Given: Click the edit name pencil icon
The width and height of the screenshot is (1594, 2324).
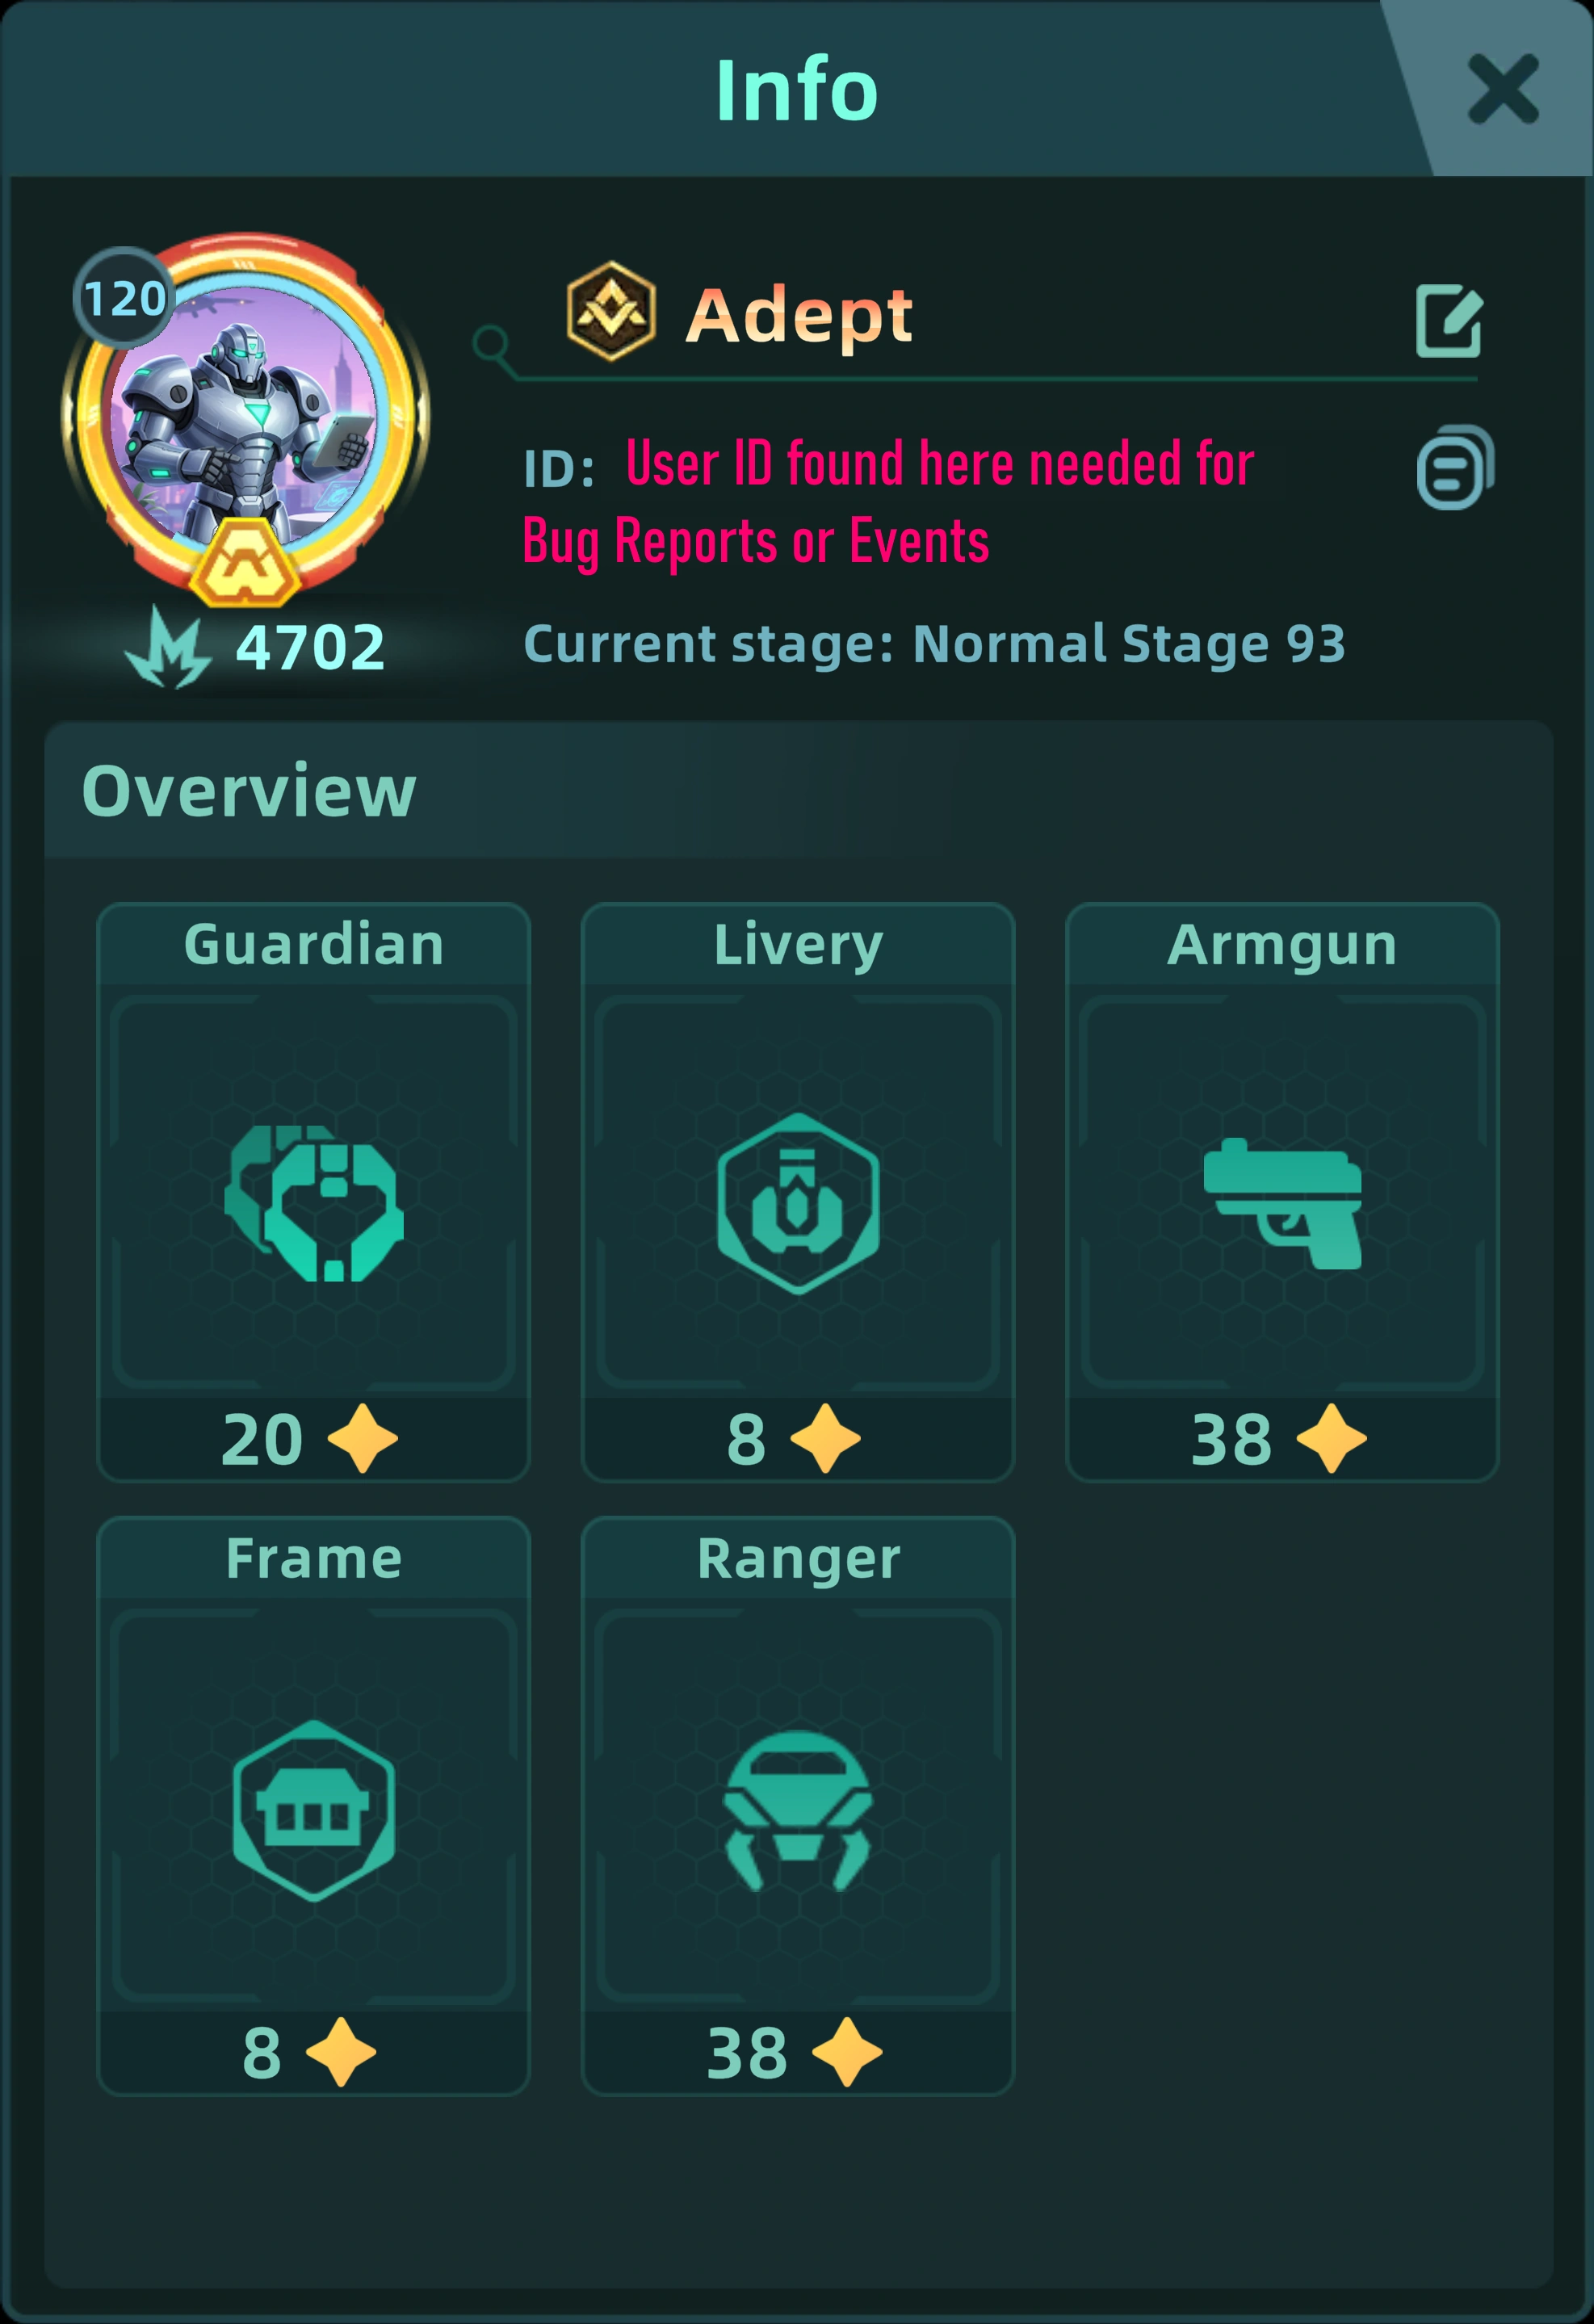Looking at the screenshot, I should coord(1449,320).
